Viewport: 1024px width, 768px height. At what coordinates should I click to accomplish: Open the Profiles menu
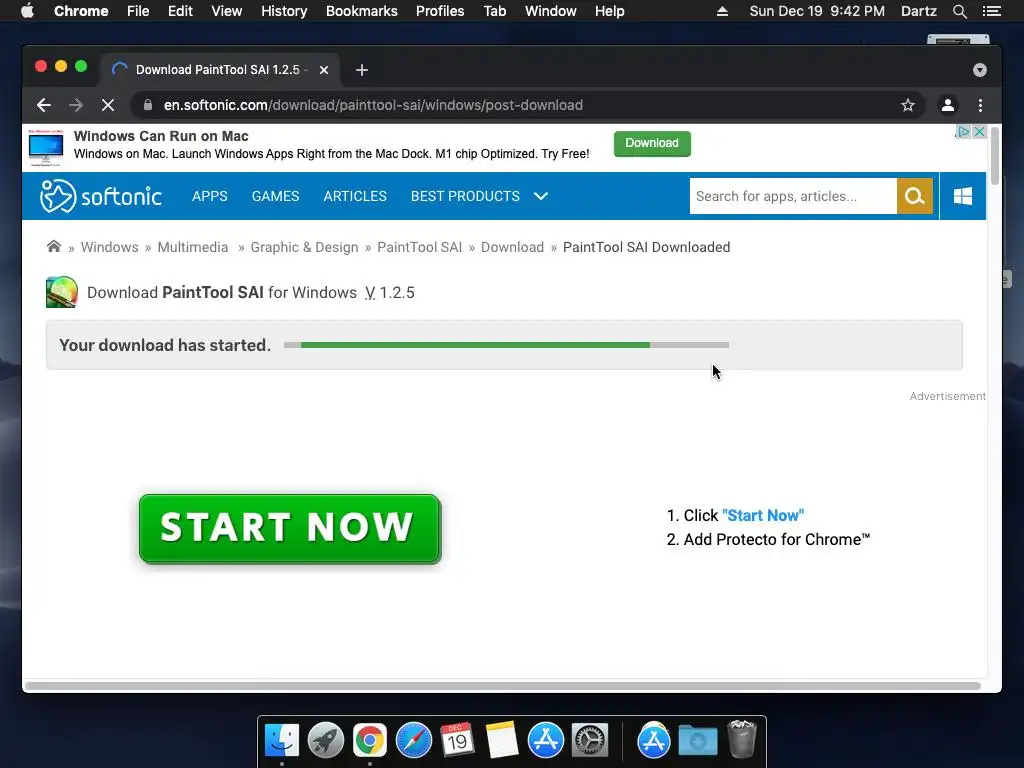(440, 11)
